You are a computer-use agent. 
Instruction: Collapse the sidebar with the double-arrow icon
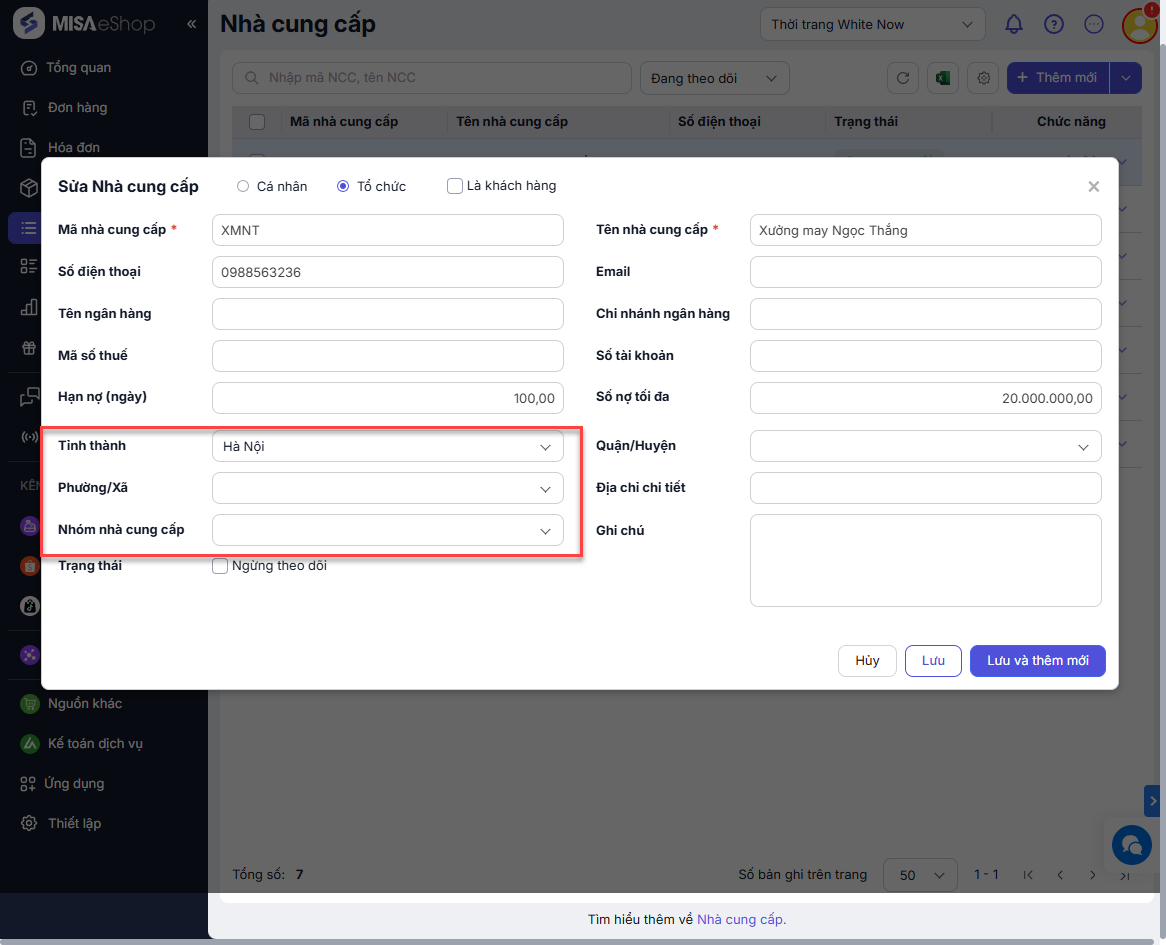click(x=191, y=24)
